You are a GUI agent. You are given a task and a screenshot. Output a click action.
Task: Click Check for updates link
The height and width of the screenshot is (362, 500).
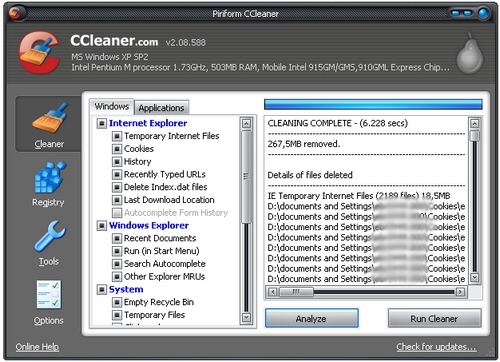click(436, 347)
